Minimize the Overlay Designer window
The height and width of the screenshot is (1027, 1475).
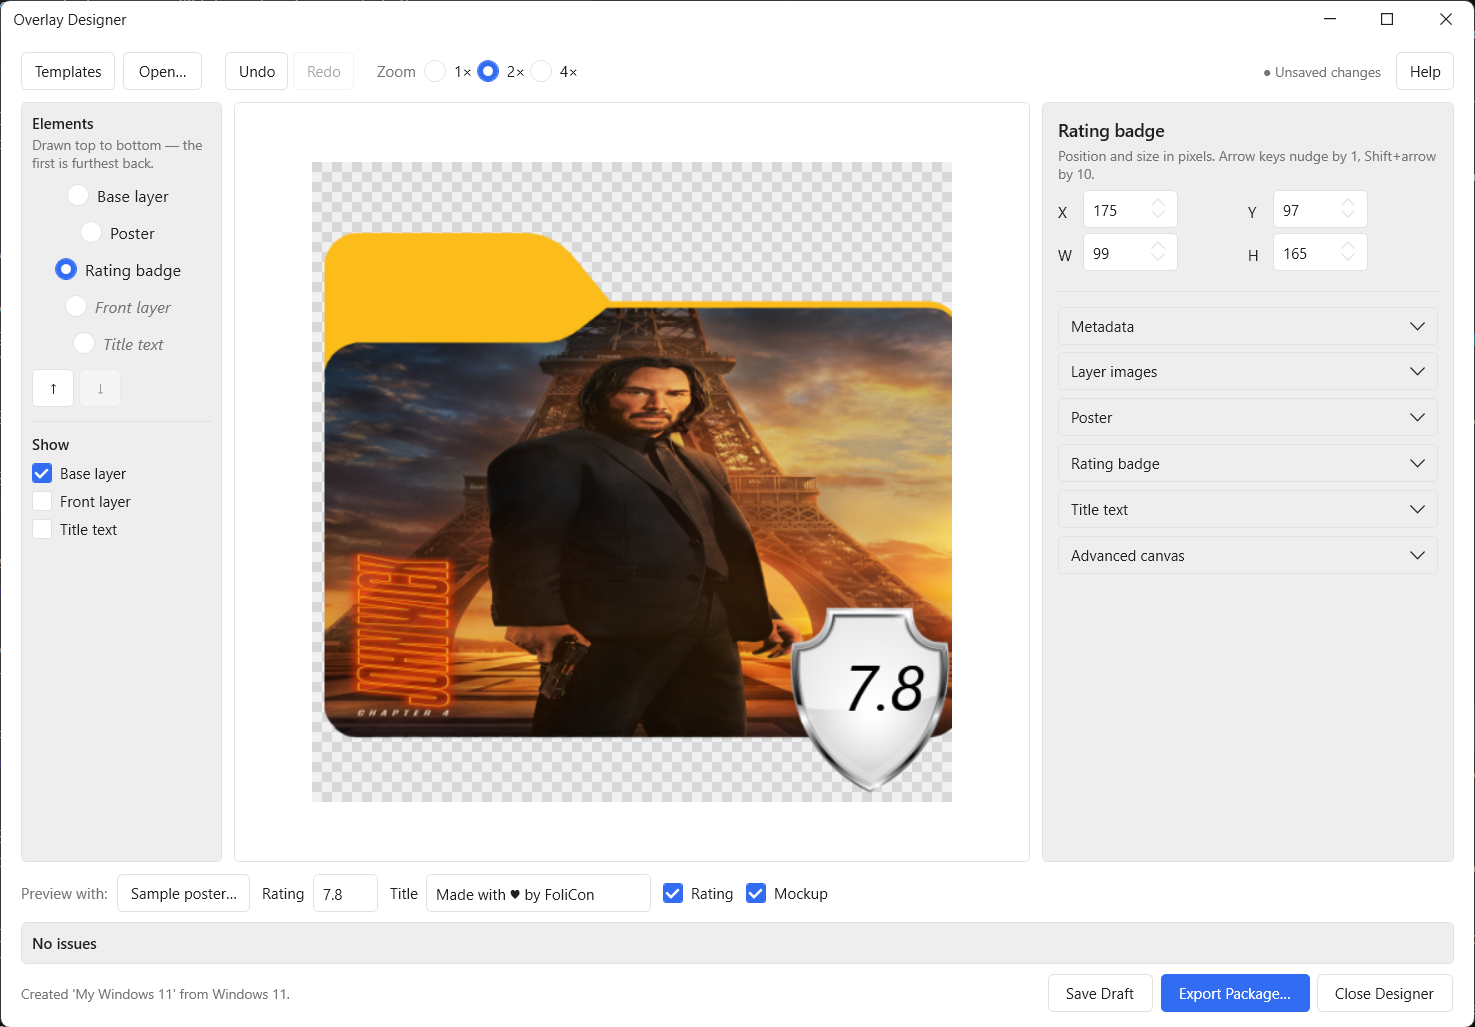pos(1330,19)
